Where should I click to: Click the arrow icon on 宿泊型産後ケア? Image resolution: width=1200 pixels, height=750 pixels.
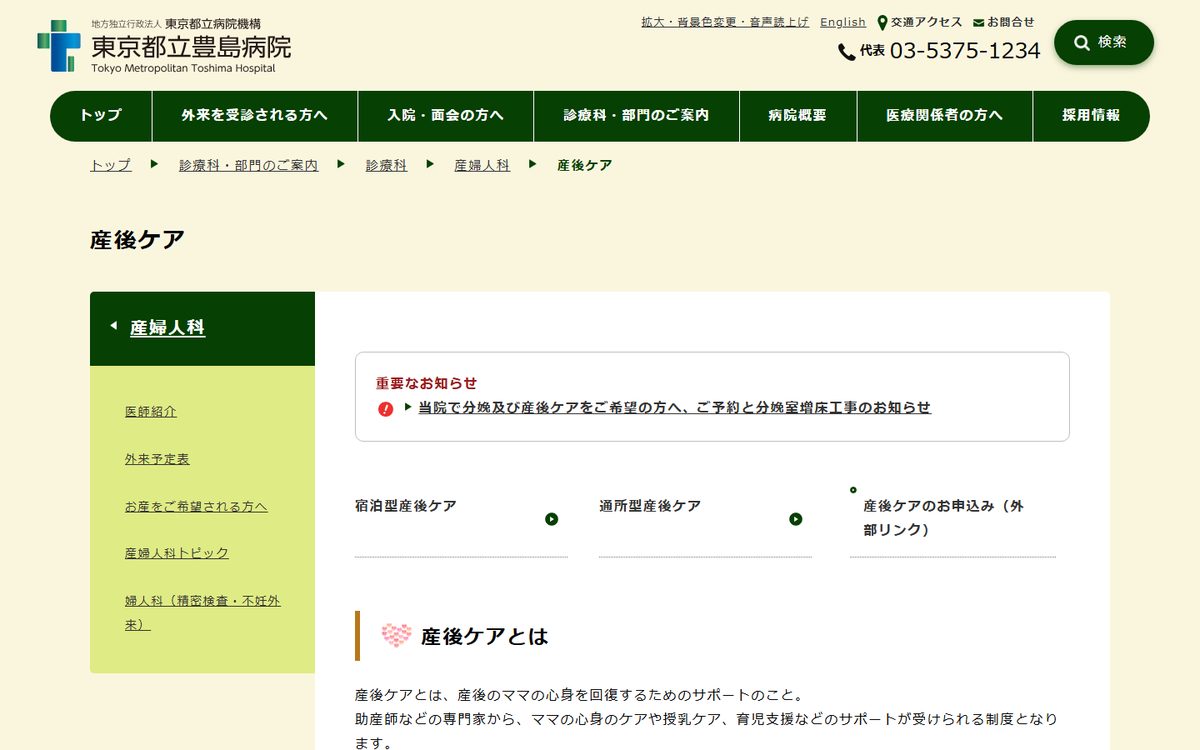coord(551,519)
